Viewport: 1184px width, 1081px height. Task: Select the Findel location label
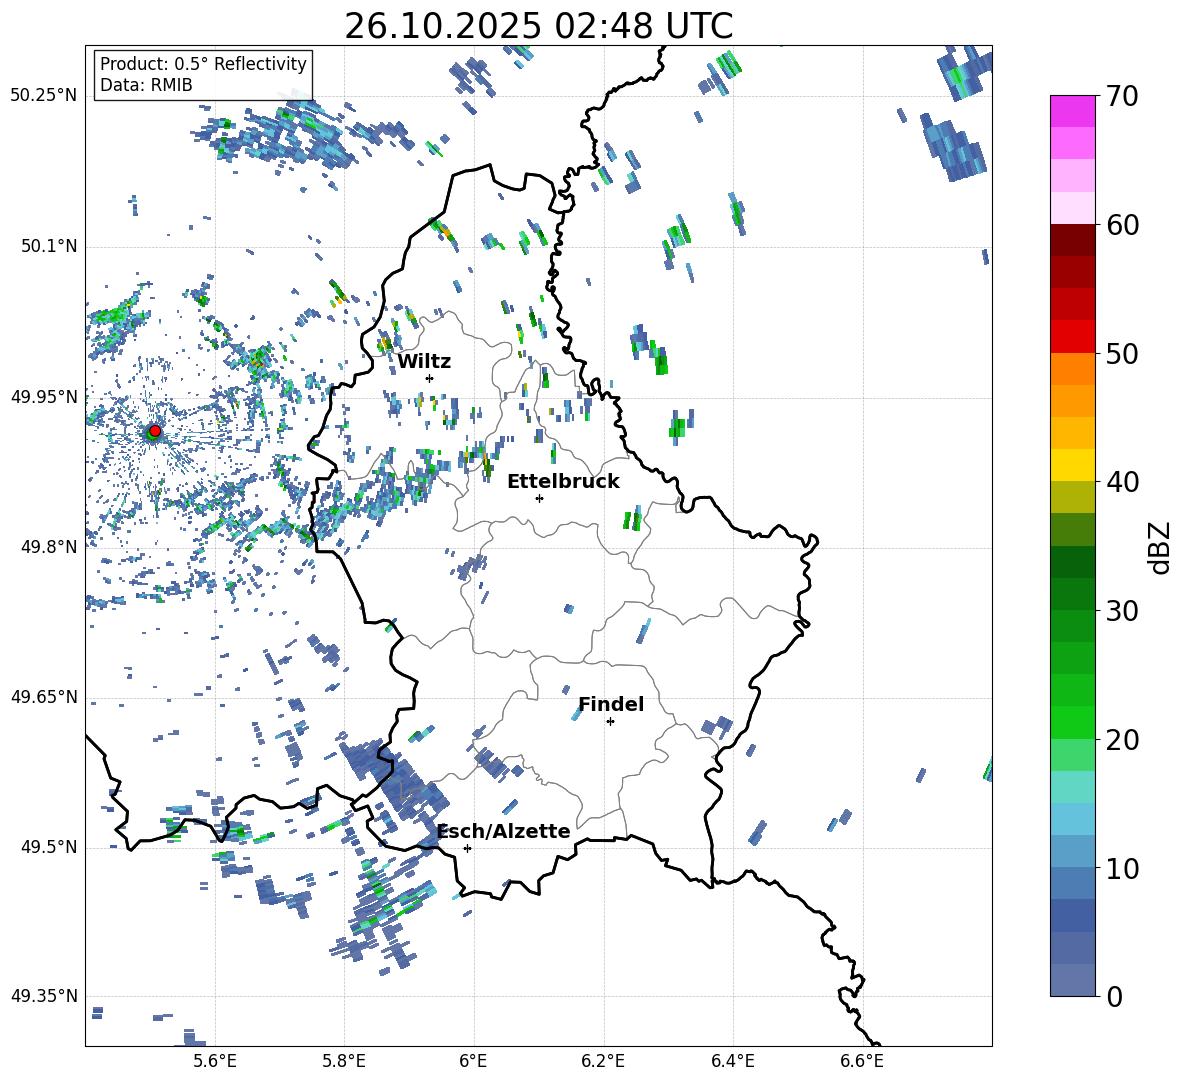point(611,704)
